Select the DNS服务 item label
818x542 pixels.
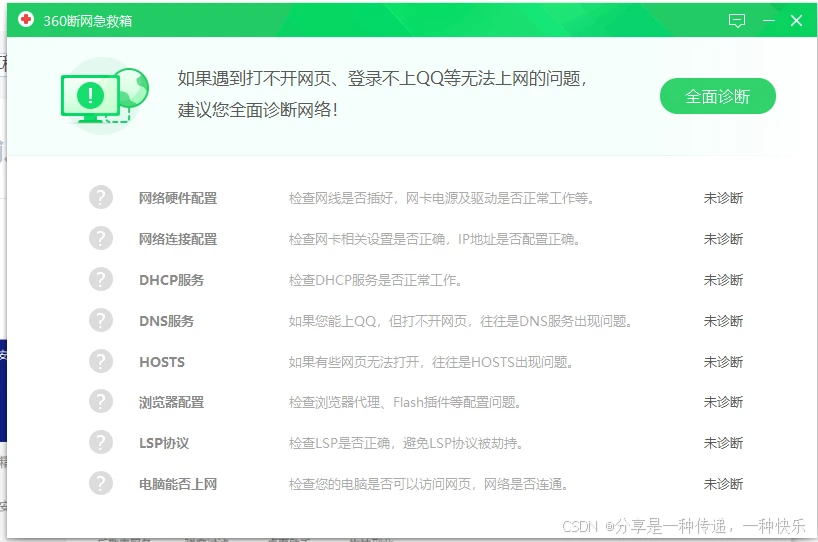(166, 321)
